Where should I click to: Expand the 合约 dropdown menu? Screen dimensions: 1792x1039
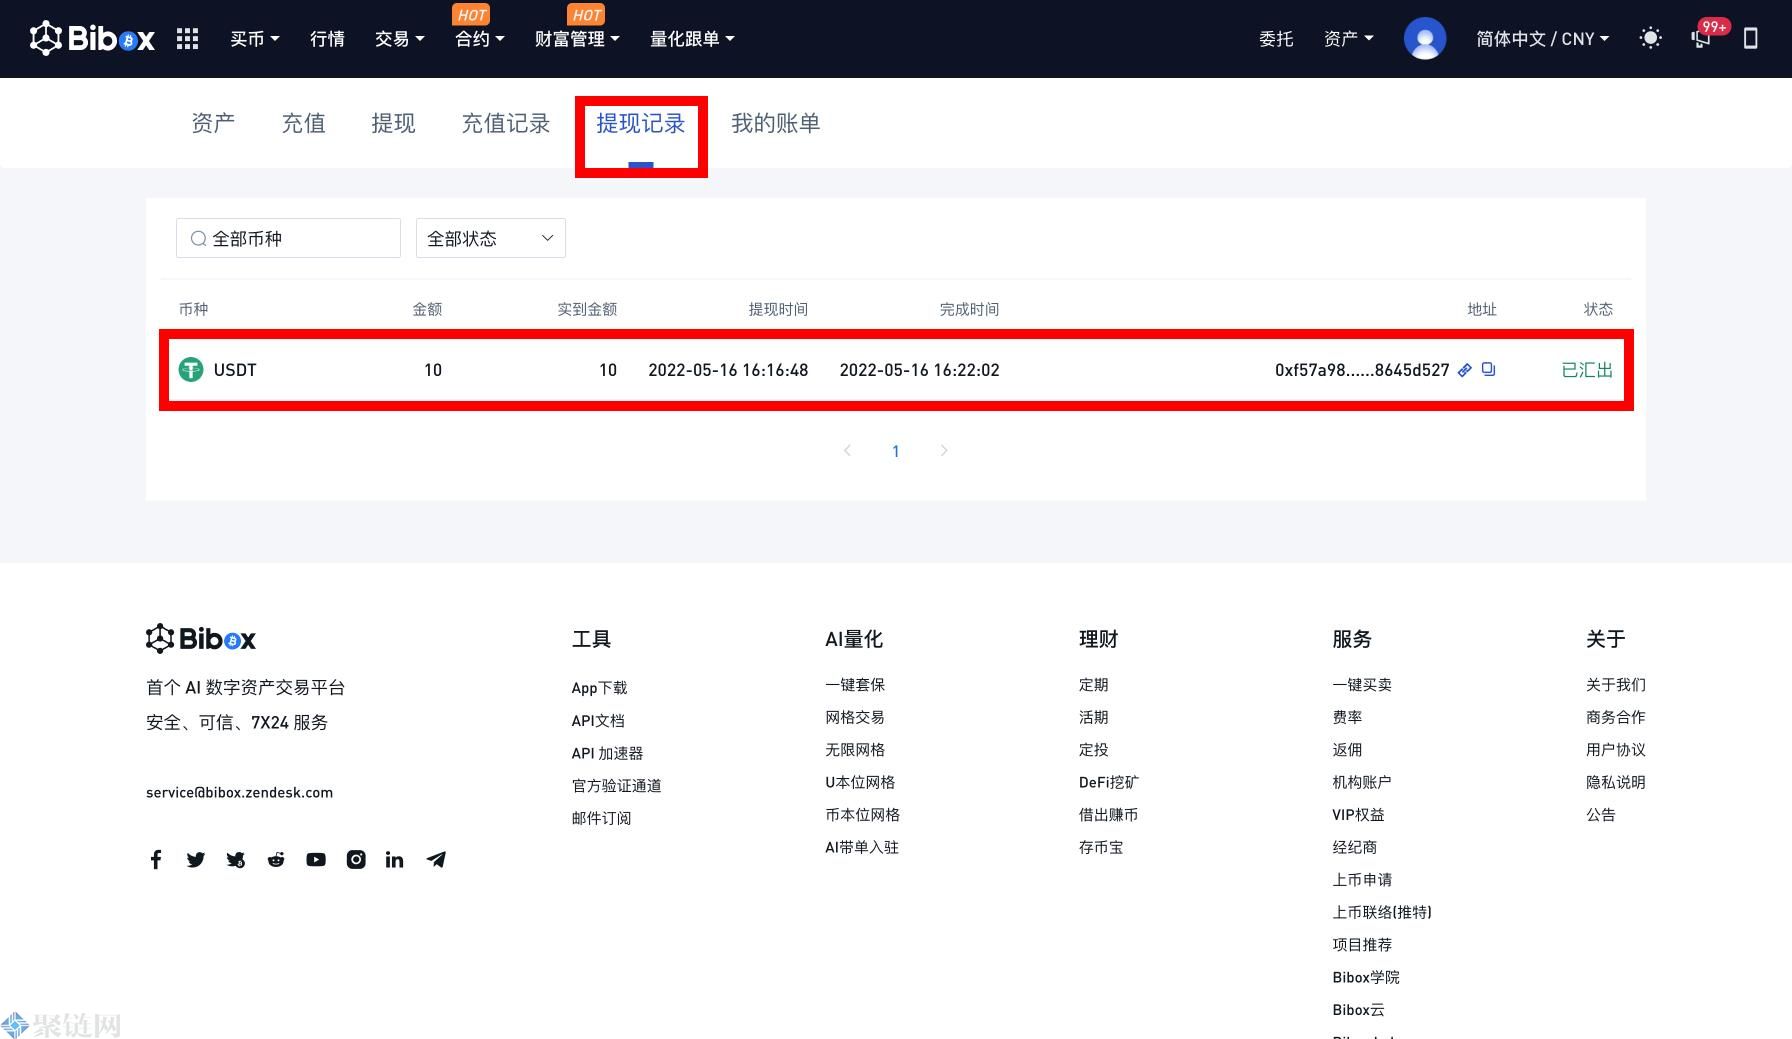pos(479,39)
